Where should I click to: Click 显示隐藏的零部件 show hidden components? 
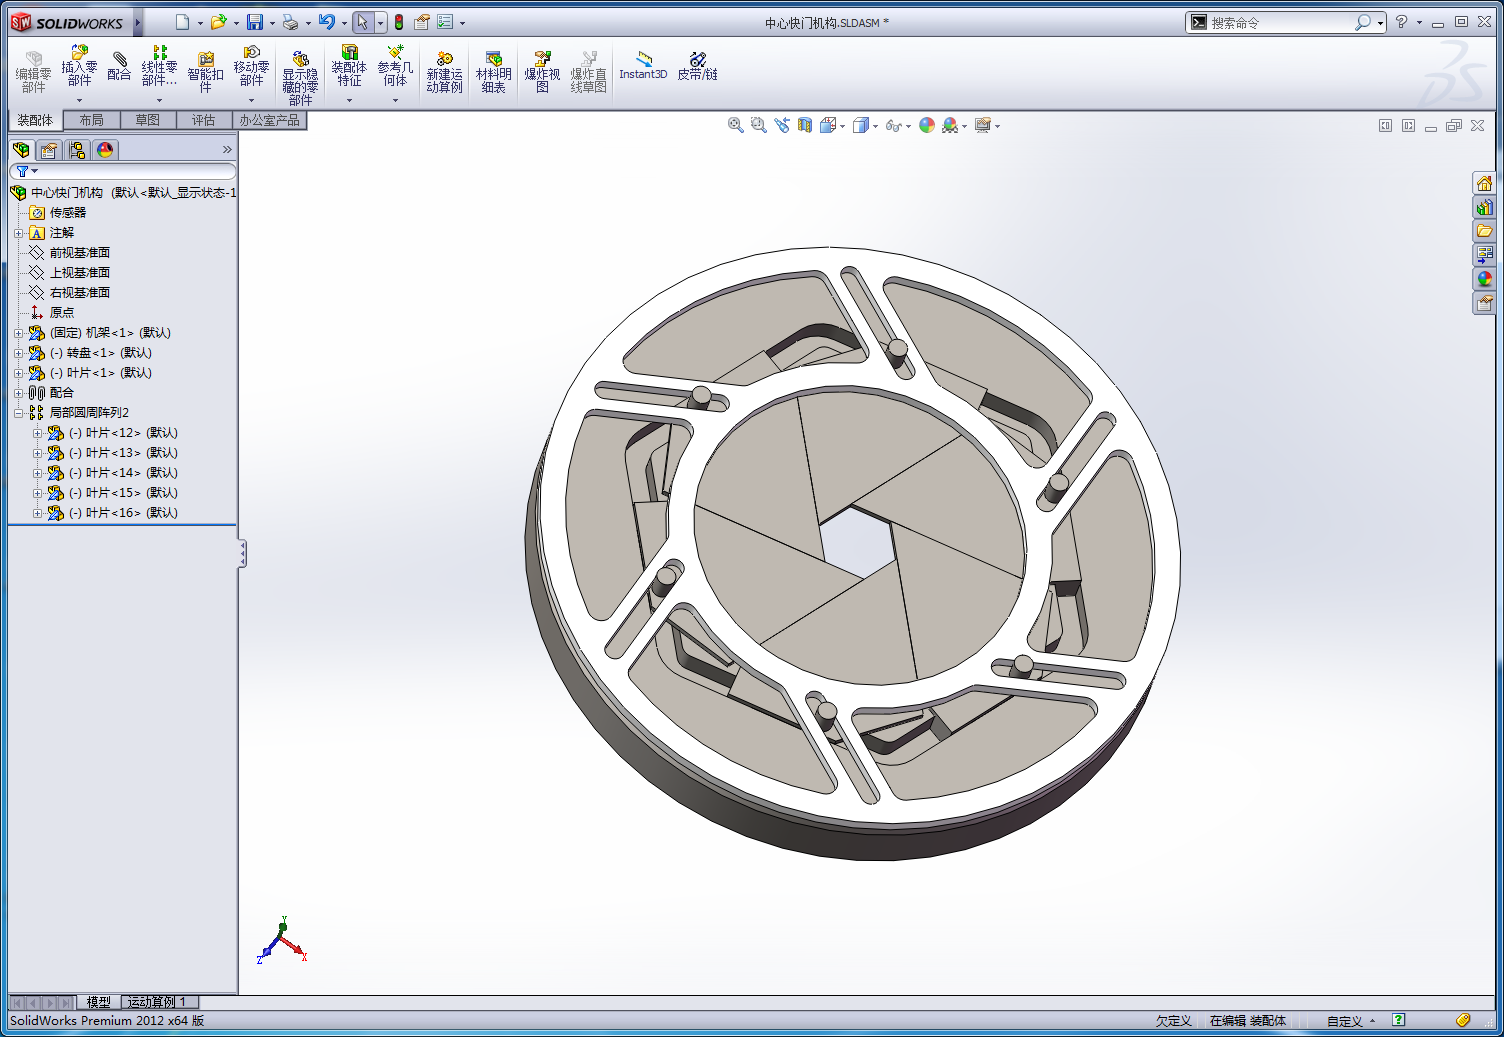click(300, 78)
